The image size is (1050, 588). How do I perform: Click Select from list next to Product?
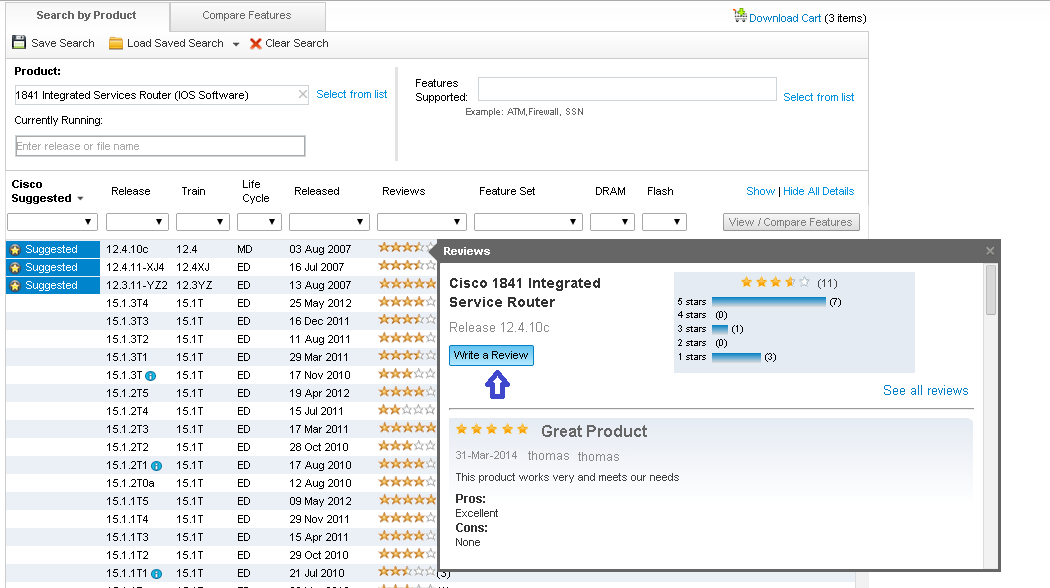(352, 94)
